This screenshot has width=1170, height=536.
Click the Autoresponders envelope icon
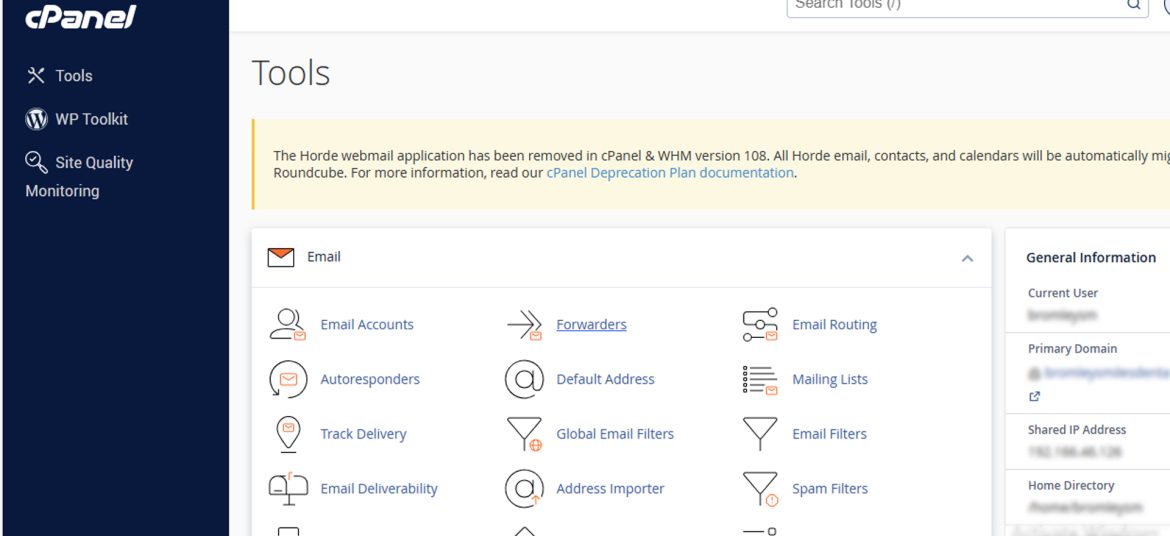[x=288, y=380]
